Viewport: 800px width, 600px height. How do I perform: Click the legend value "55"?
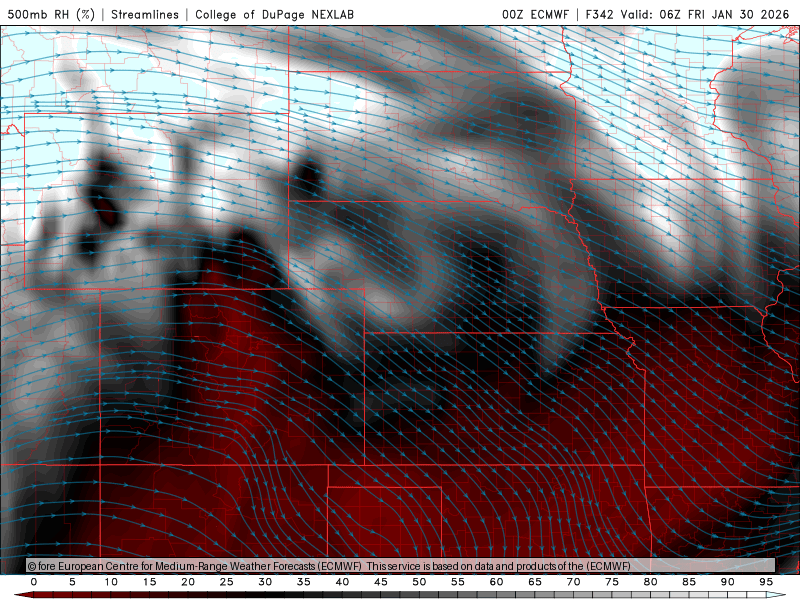point(458,582)
